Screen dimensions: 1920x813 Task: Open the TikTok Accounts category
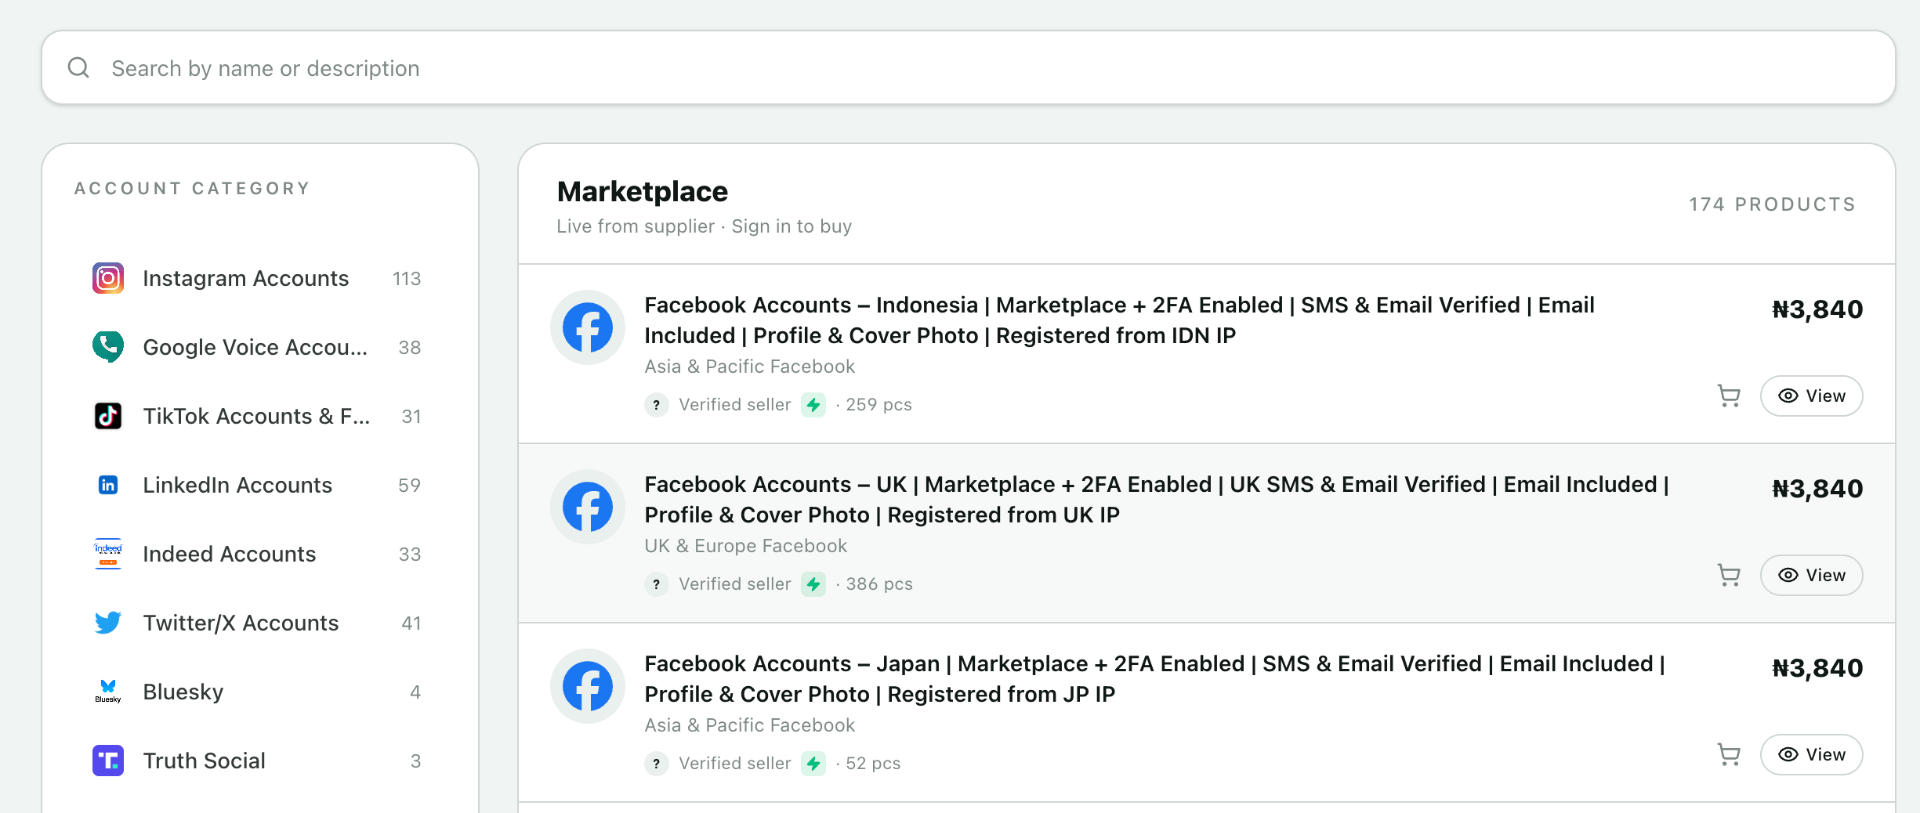tap(258, 416)
